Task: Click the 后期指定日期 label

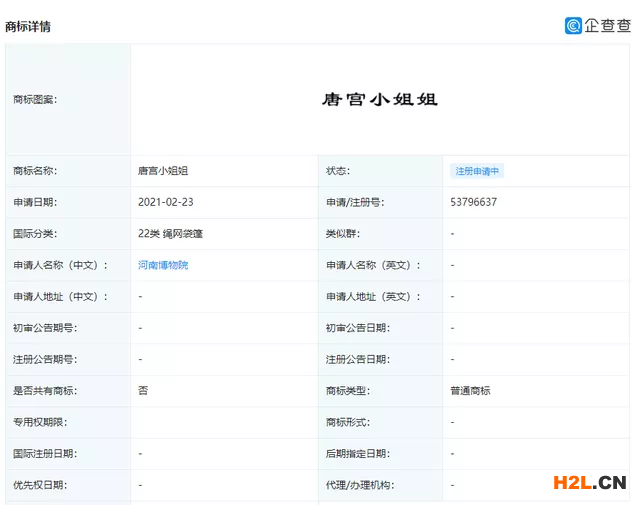Action: [x=358, y=454]
